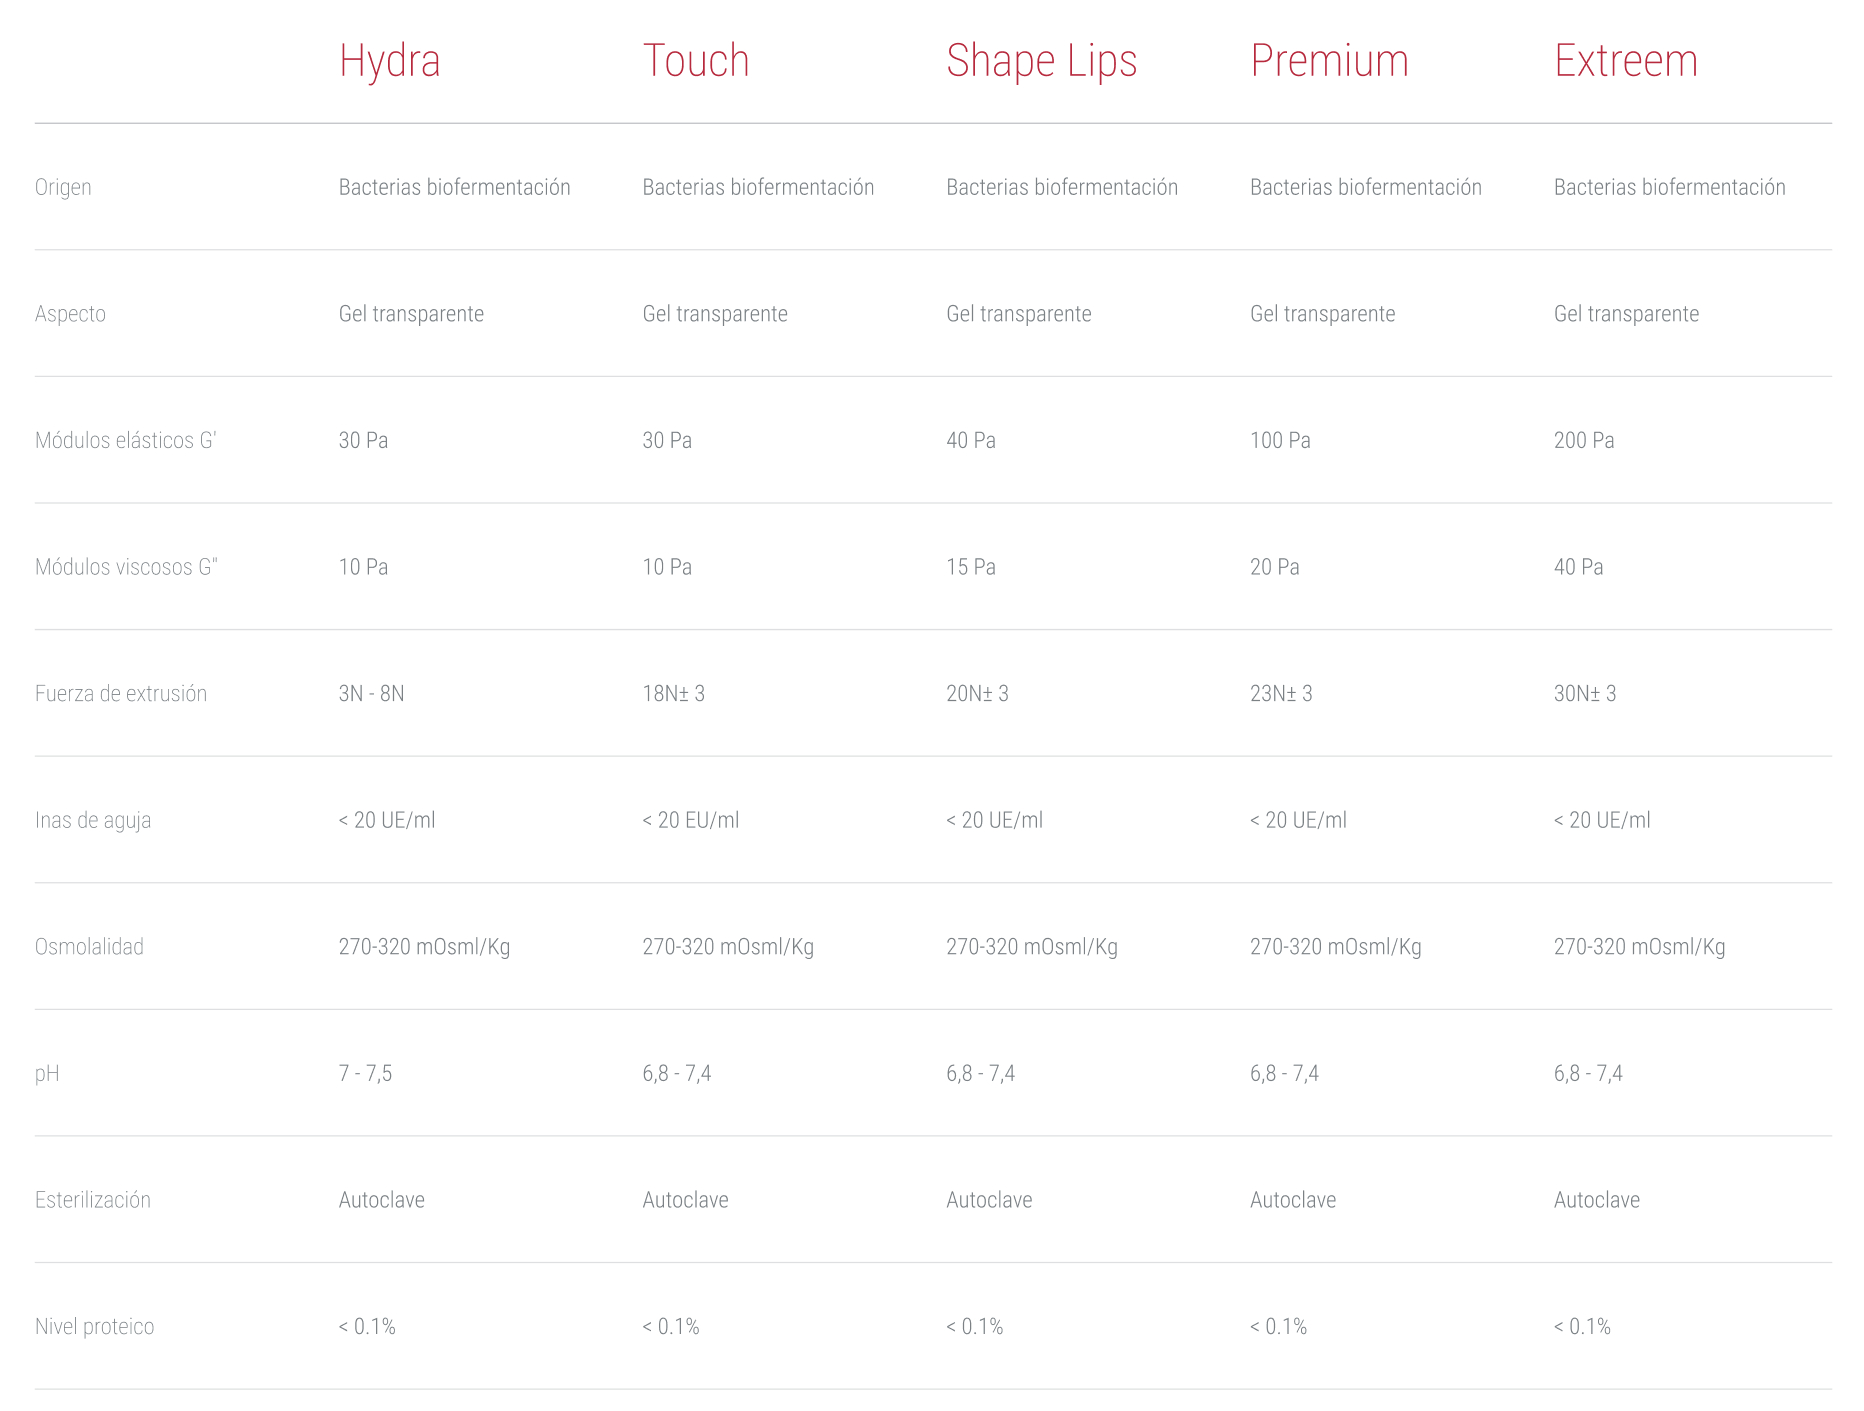Viewport: 1864px width, 1411px height.
Task: Click the Premium column heading
Action: click(1329, 61)
